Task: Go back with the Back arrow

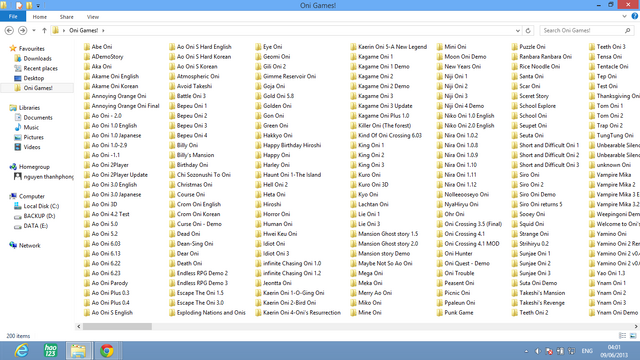Action: pyautogui.click(x=9, y=30)
